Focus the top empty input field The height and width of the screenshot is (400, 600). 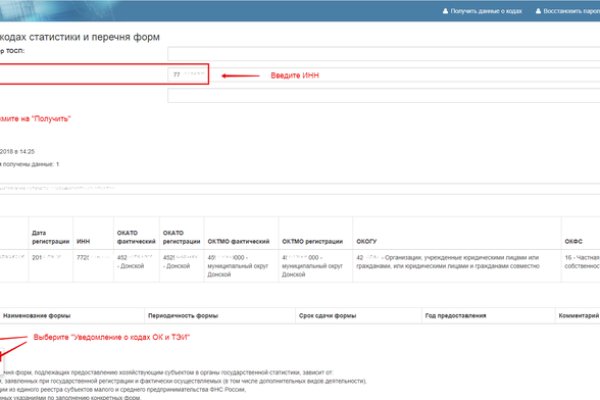[383, 53]
